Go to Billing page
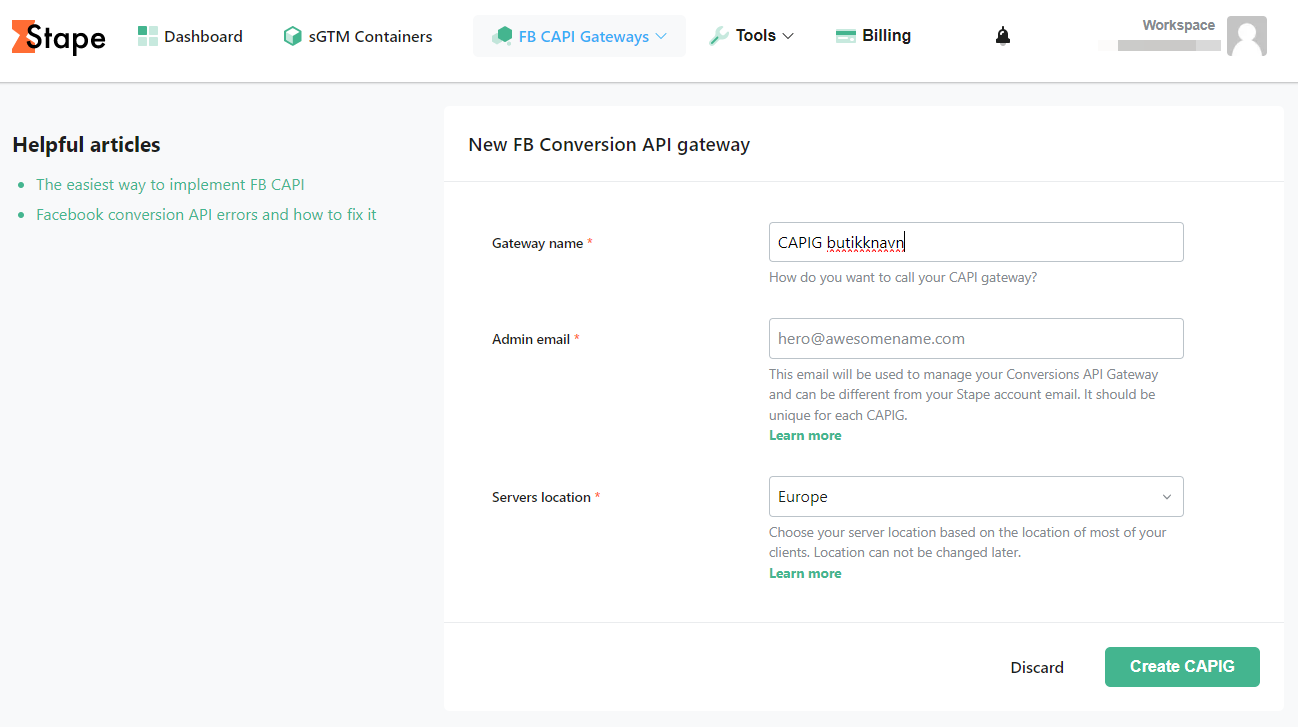The height and width of the screenshot is (727, 1298). click(887, 36)
